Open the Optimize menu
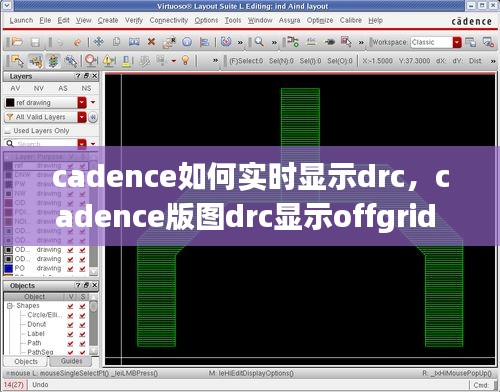Screen dimensions: 500x392 pyautogui.click(x=320, y=21)
